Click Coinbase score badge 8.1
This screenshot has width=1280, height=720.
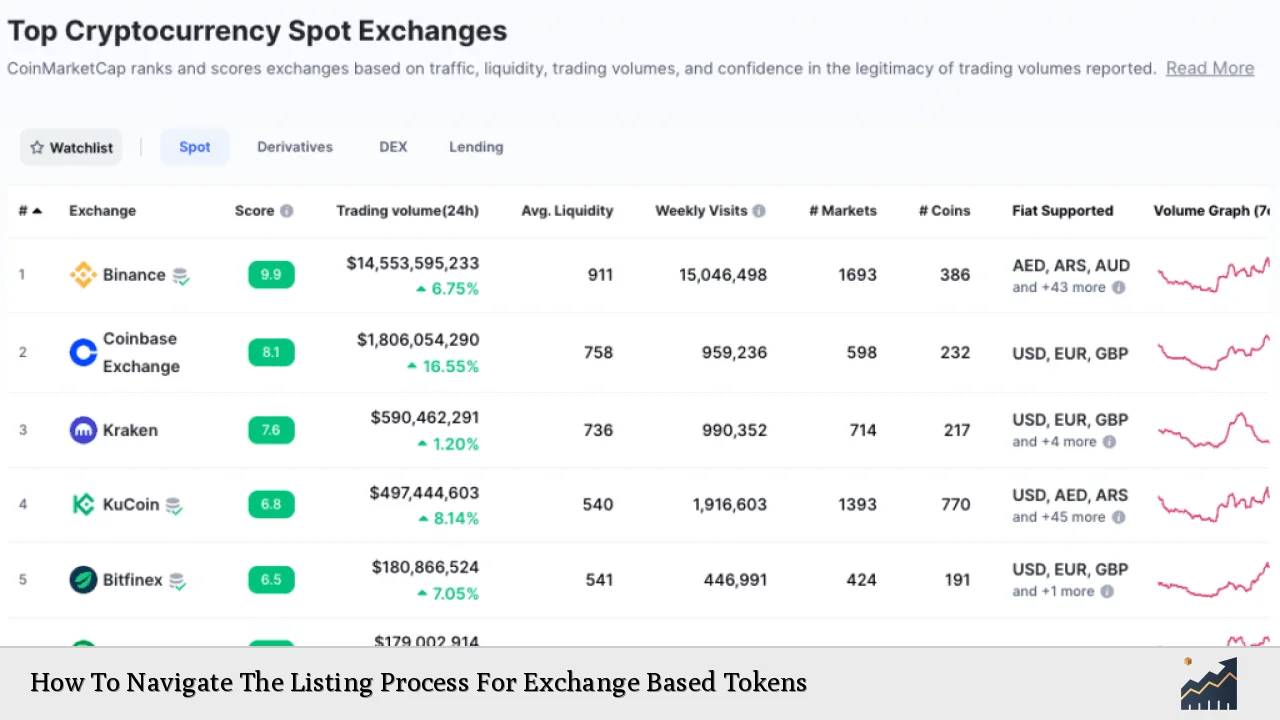click(x=271, y=352)
